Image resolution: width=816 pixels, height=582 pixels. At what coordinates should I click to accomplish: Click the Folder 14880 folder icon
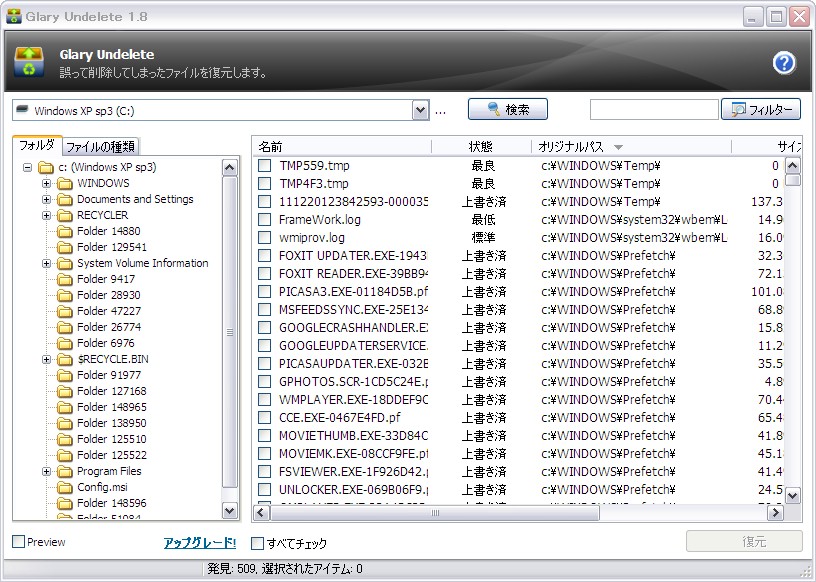pyautogui.click(x=65, y=231)
